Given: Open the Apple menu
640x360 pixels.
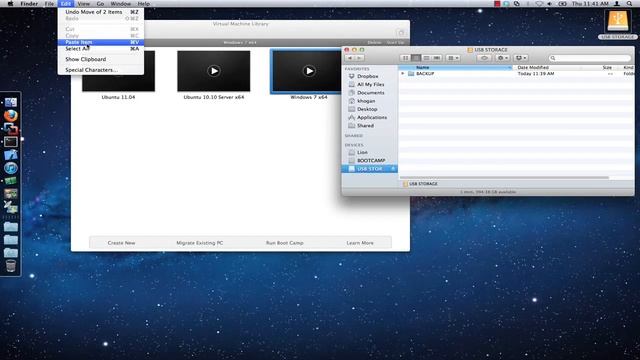Looking at the screenshot, I should pyautogui.click(x=11, y=4).
